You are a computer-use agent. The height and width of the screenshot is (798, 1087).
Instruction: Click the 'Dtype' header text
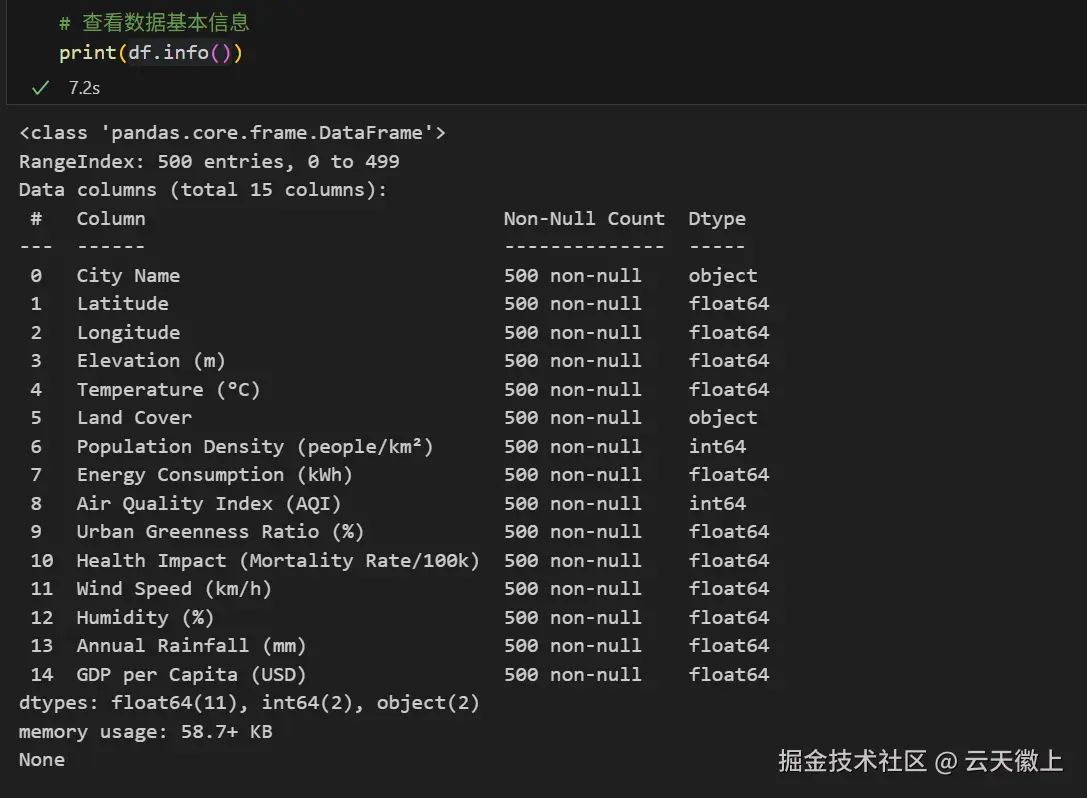(x=717, y=220)
